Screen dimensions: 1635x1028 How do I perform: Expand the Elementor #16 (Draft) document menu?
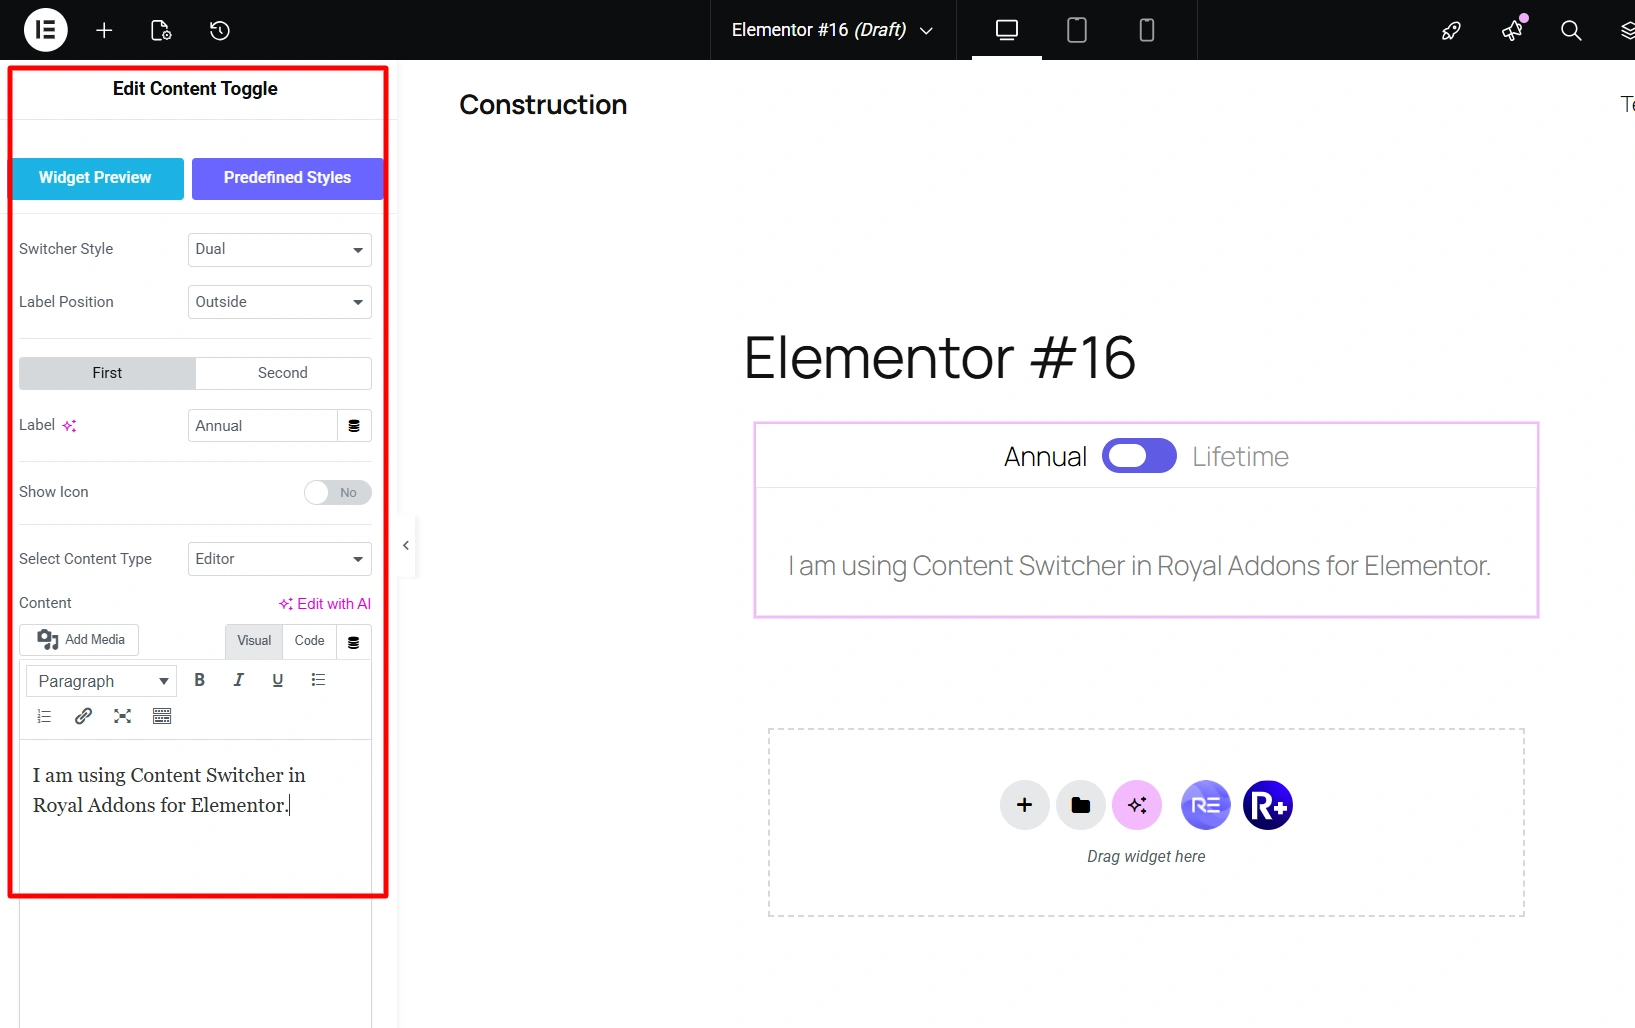832,30
